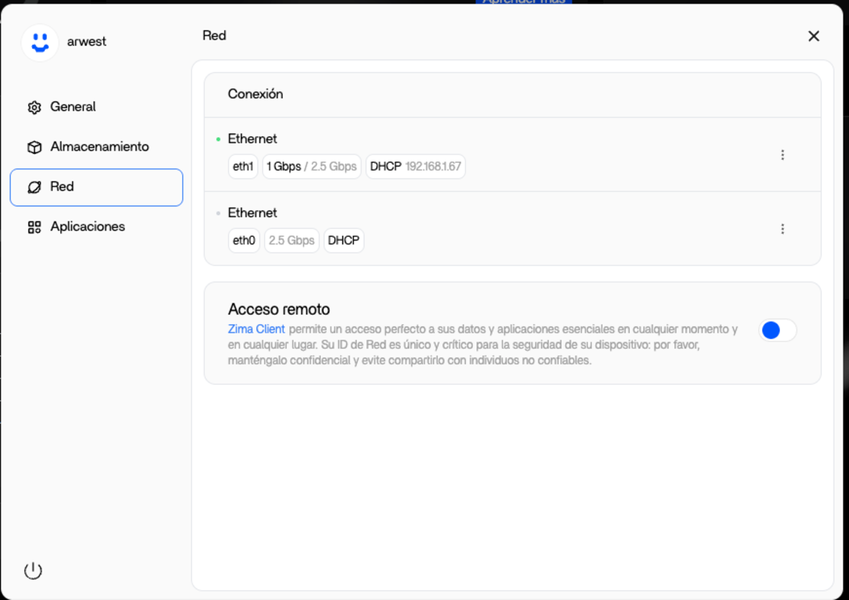
Task: Toggle the Acceso remoto switch
Action: click(777, 330)
